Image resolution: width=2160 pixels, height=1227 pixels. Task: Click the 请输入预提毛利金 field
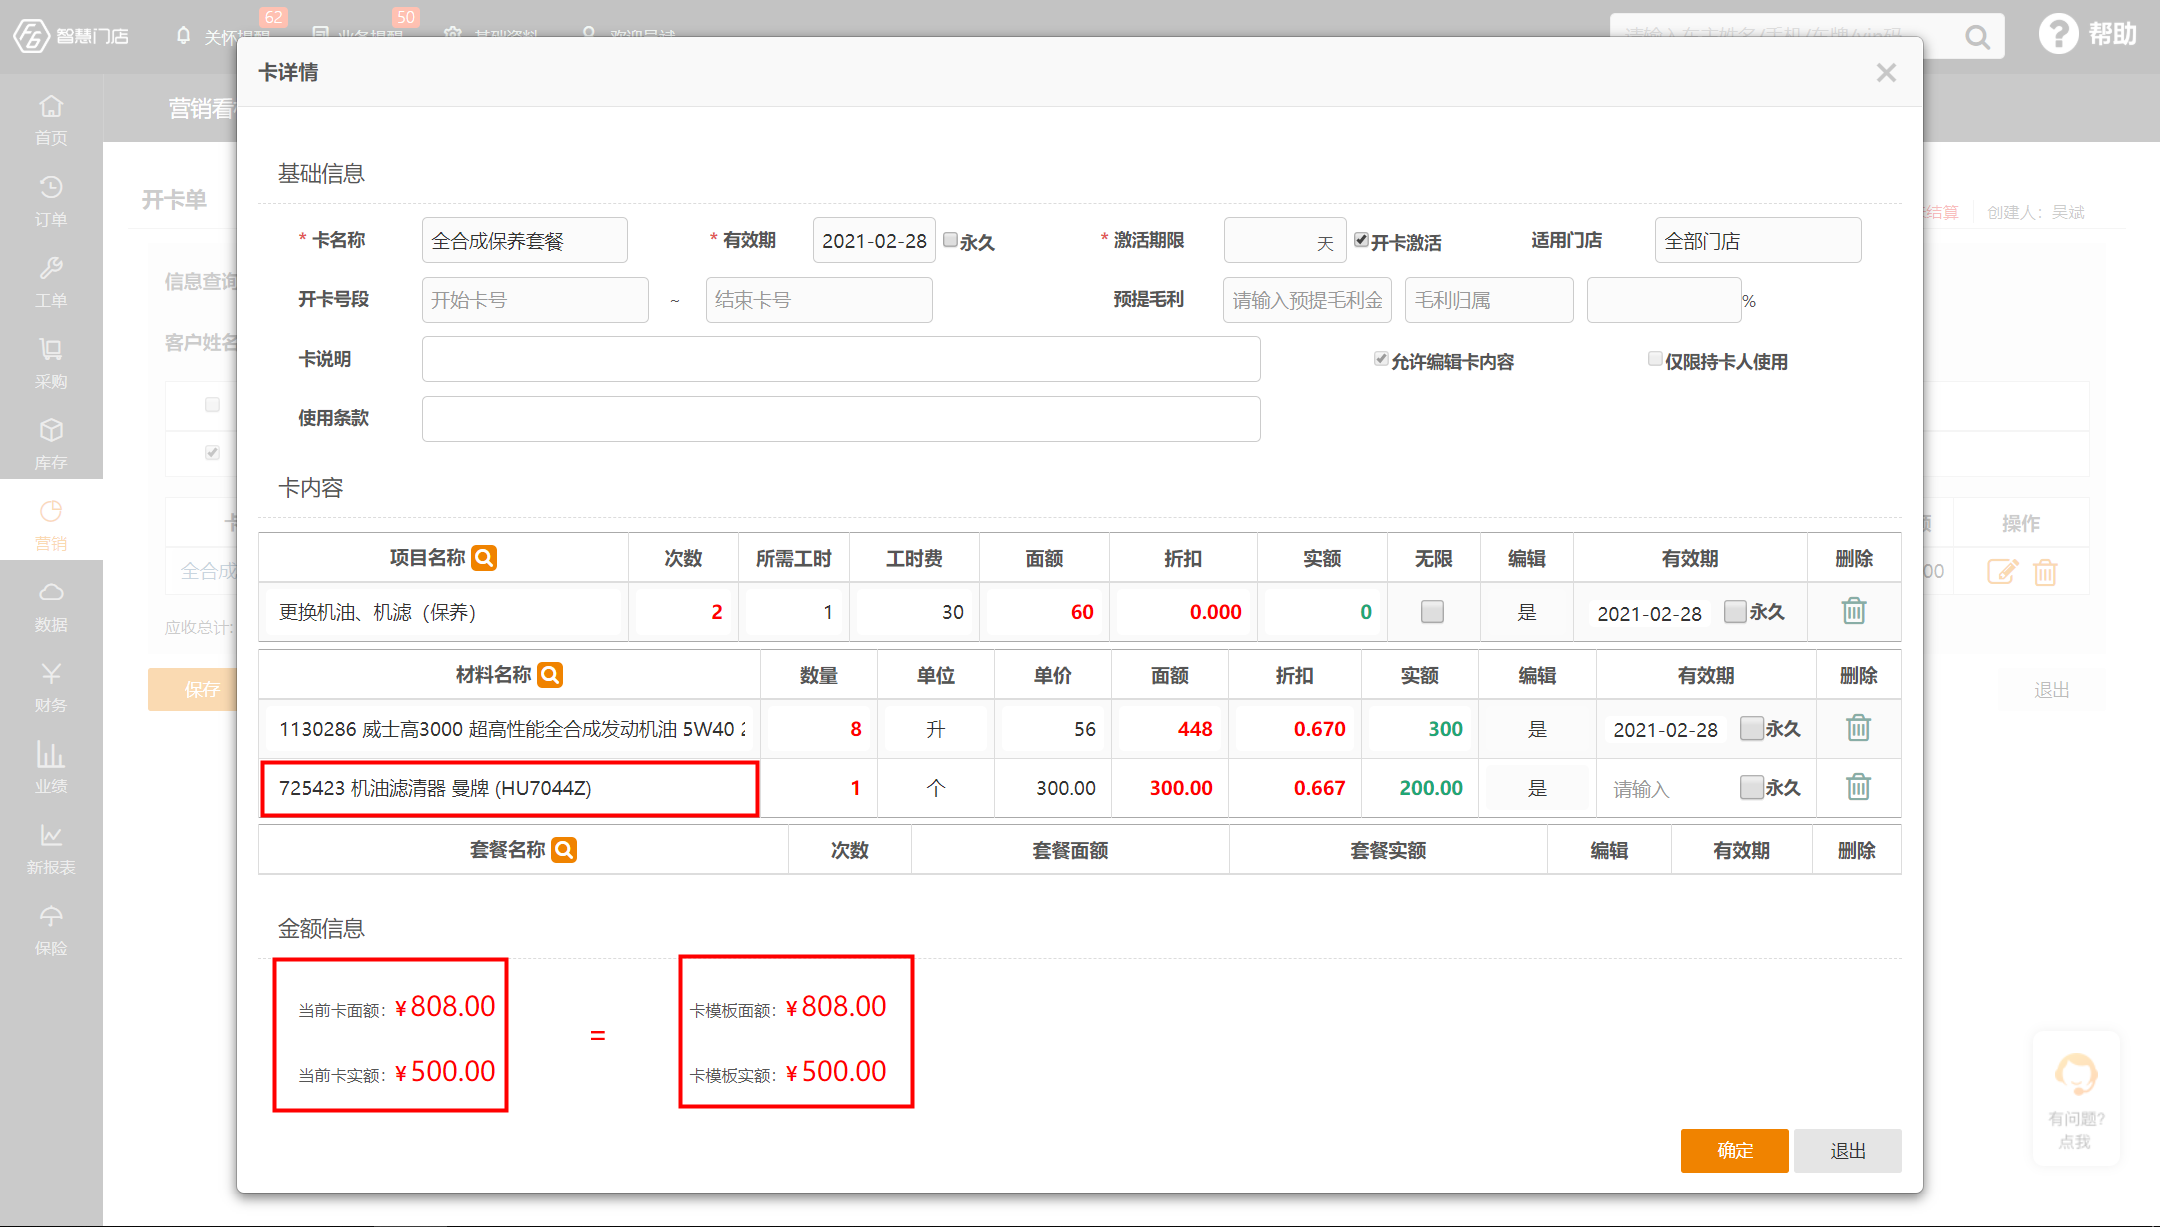[1307, 300]
